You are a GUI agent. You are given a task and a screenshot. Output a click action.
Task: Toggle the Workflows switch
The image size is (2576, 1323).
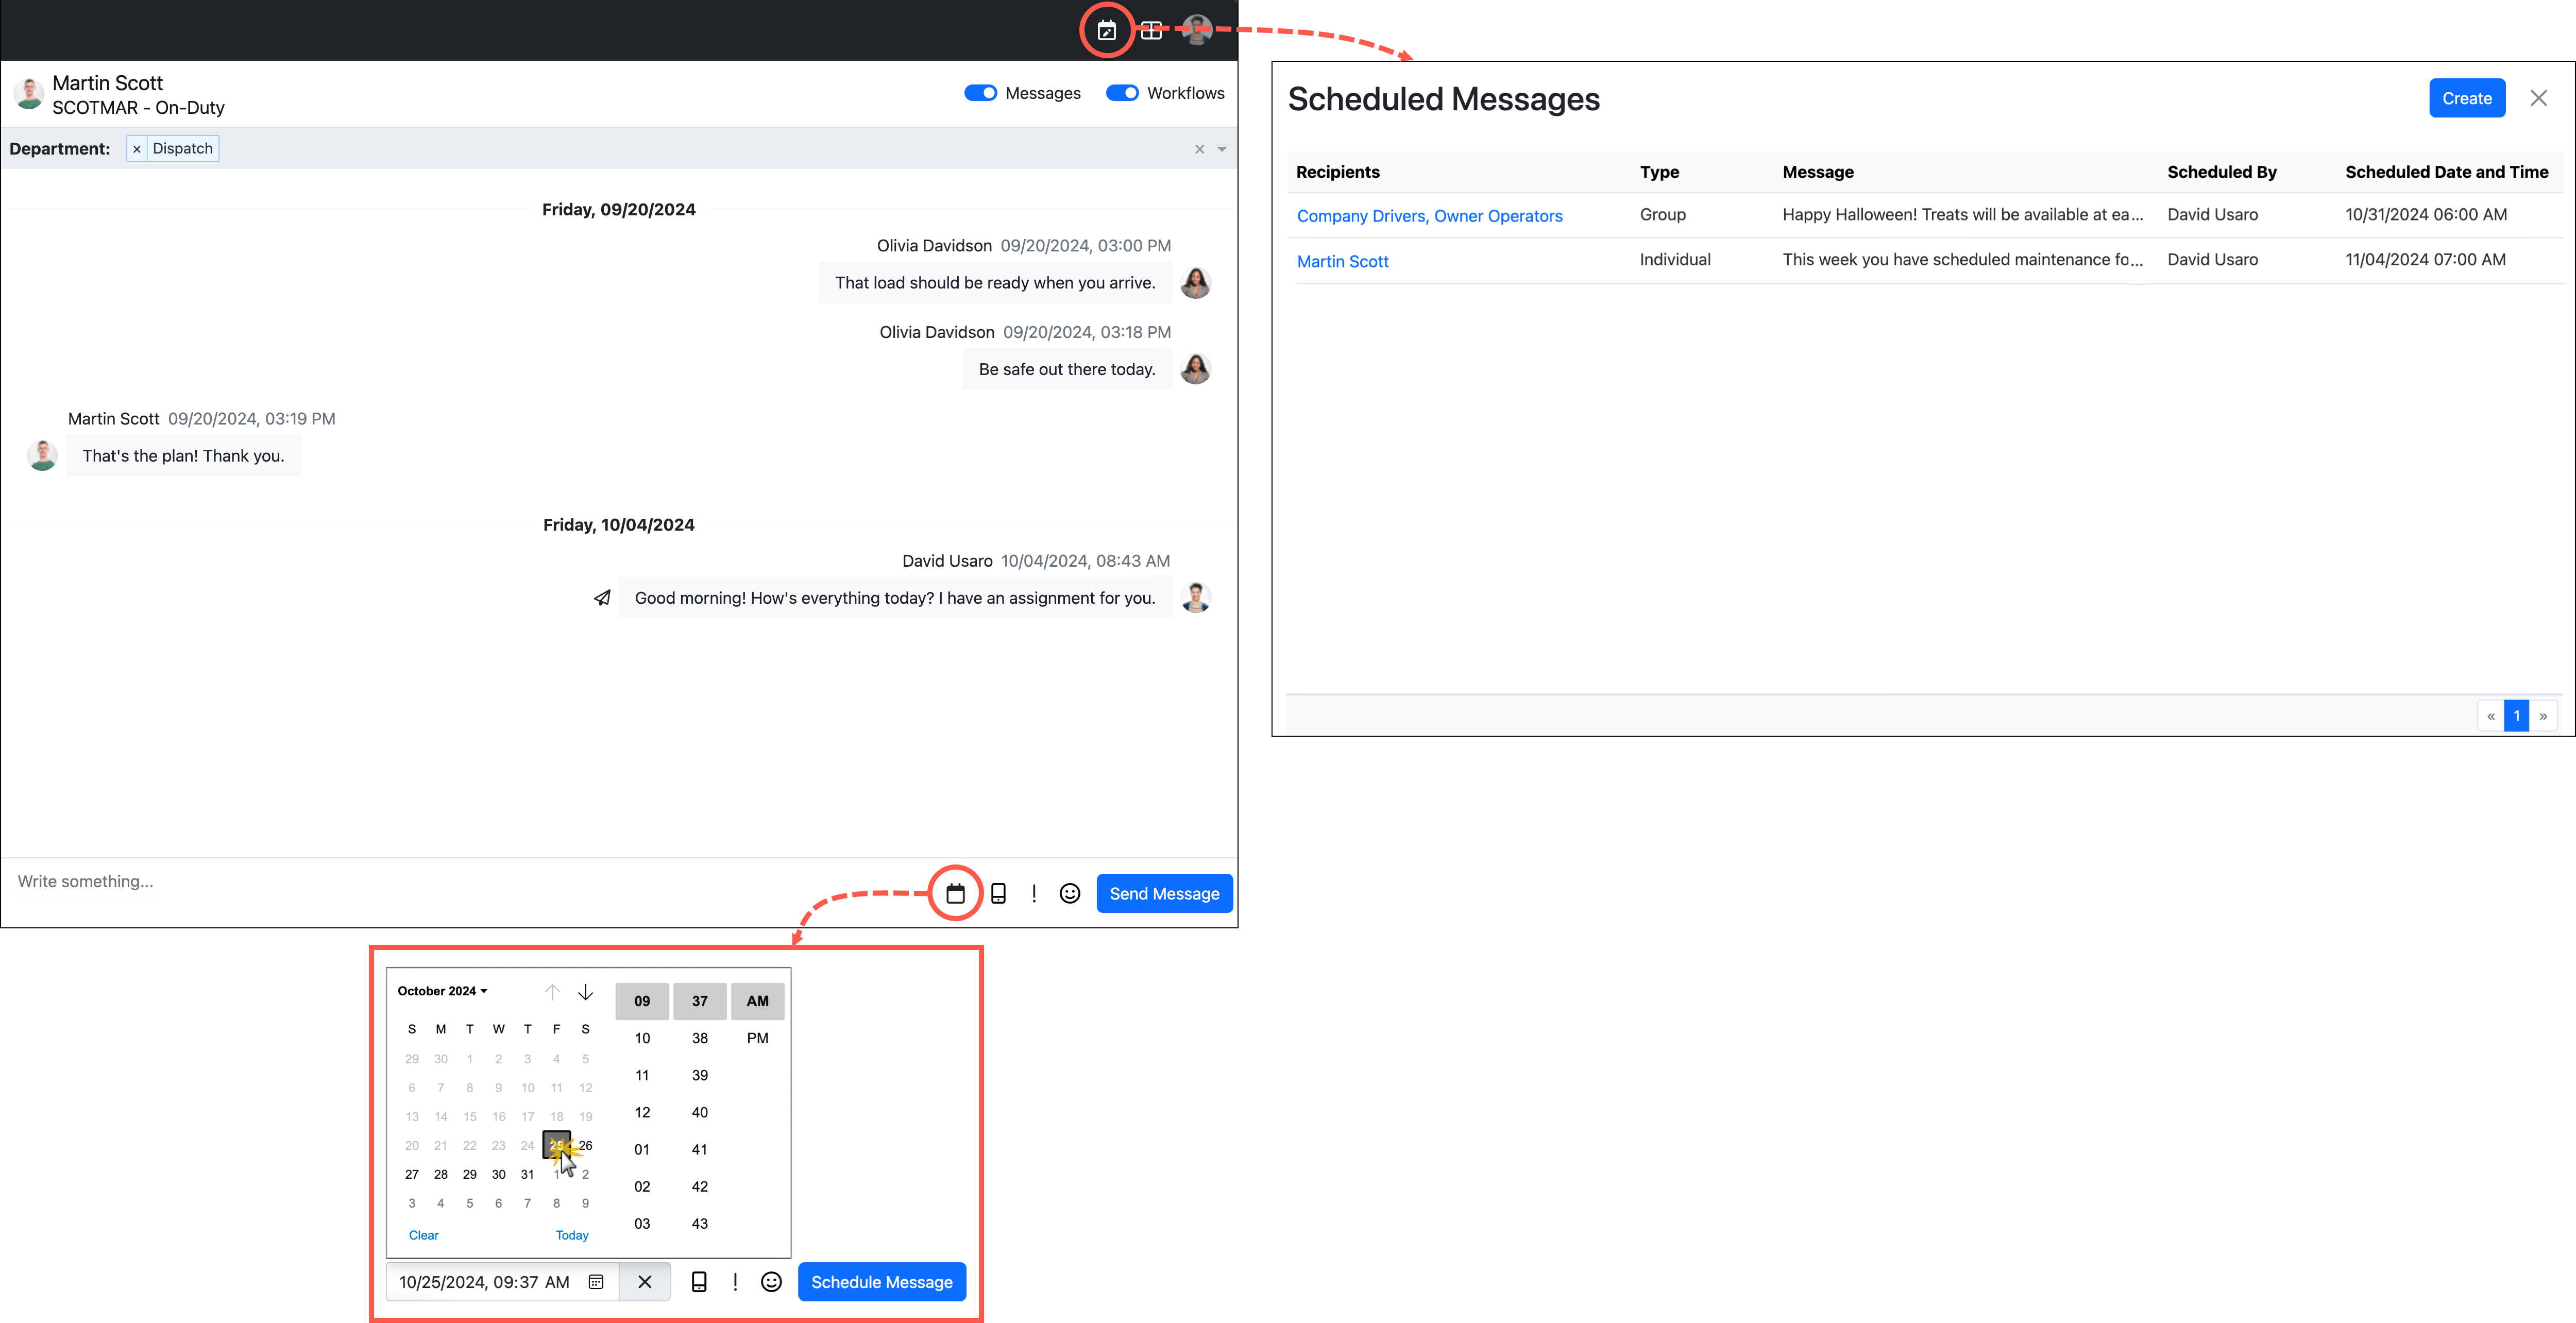click(1122, 93)
